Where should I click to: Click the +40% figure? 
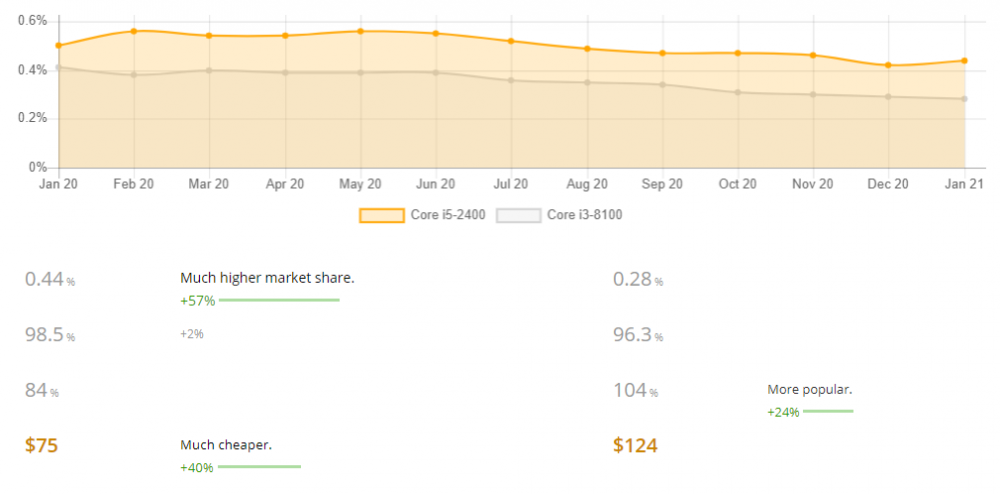197,468
